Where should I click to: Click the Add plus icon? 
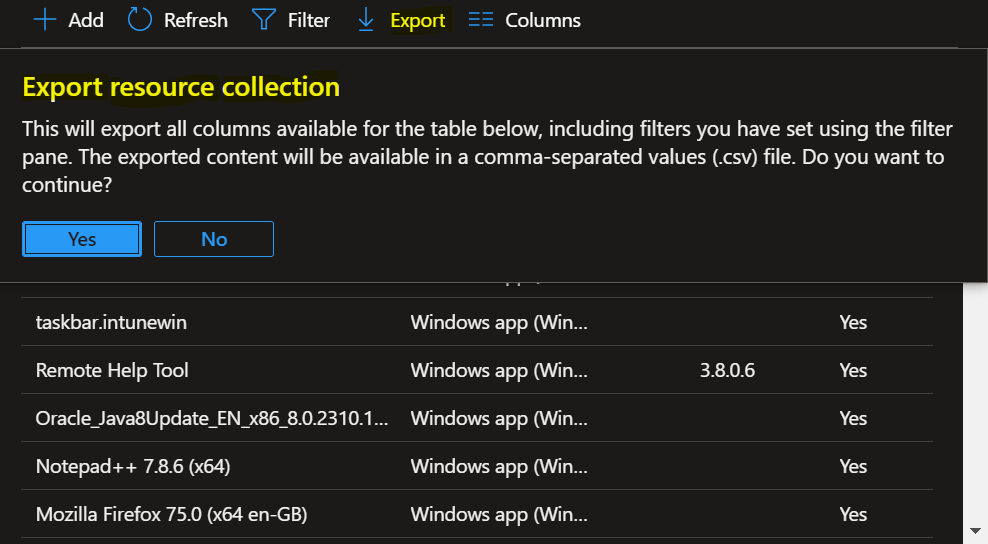click(x=45, y=20)
